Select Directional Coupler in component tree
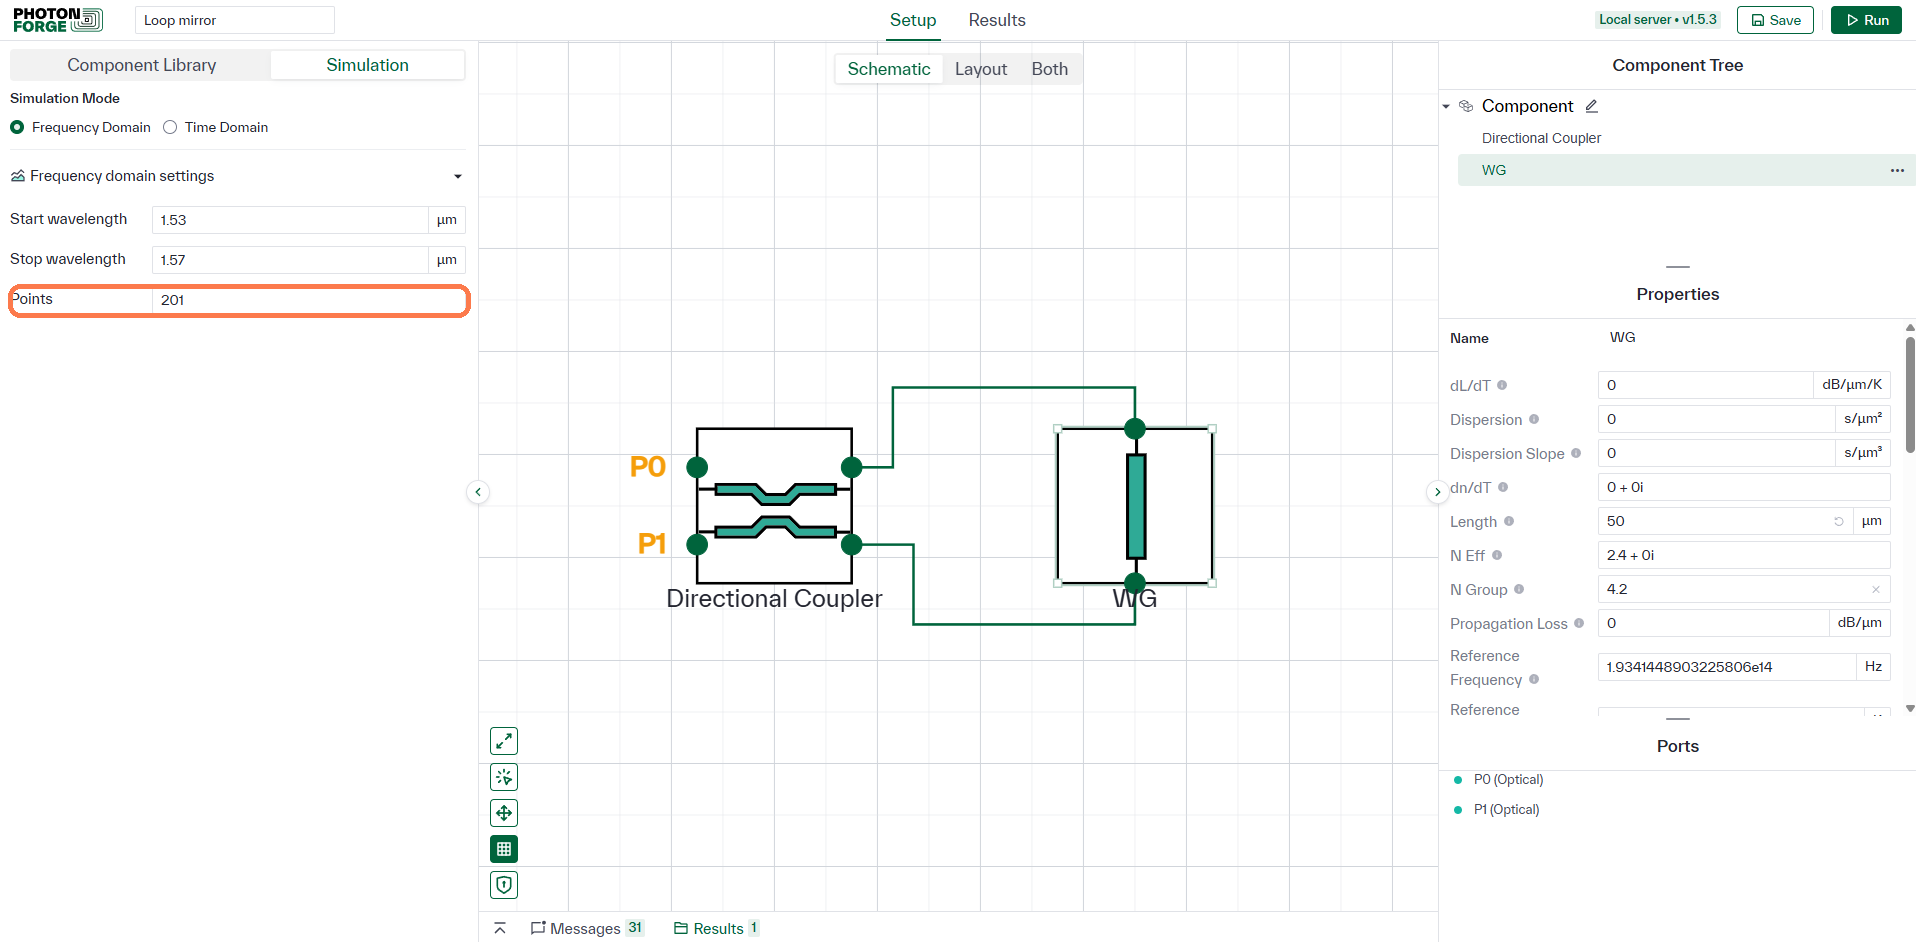Viewport: 1916px width, 942px height. click(1541, 138)
